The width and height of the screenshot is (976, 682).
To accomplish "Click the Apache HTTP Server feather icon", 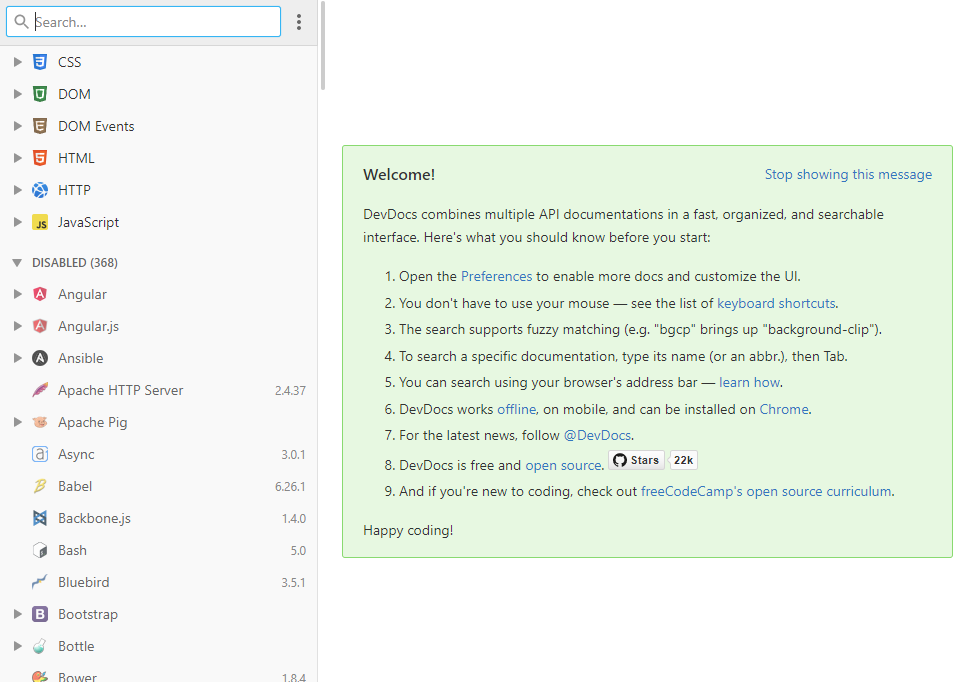I will coord(40,390).
